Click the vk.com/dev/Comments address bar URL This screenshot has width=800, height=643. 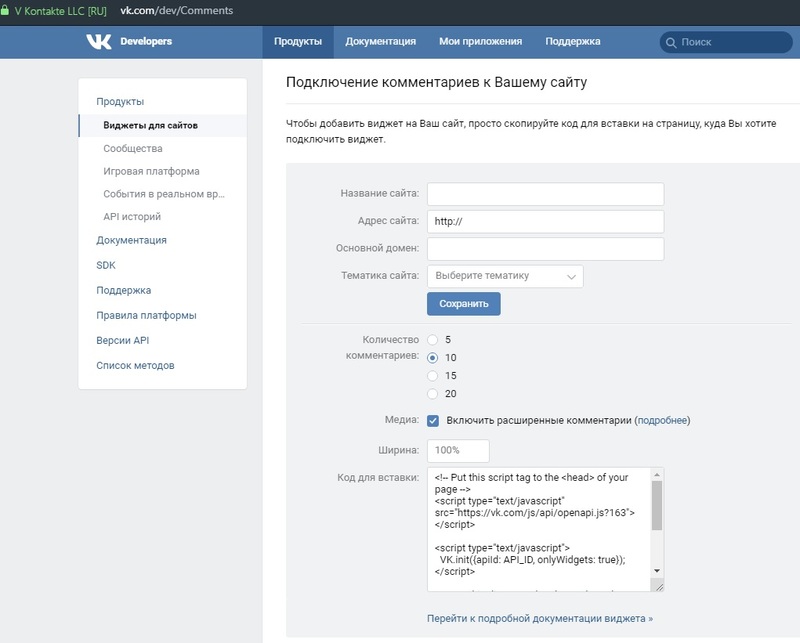(177, 11)
